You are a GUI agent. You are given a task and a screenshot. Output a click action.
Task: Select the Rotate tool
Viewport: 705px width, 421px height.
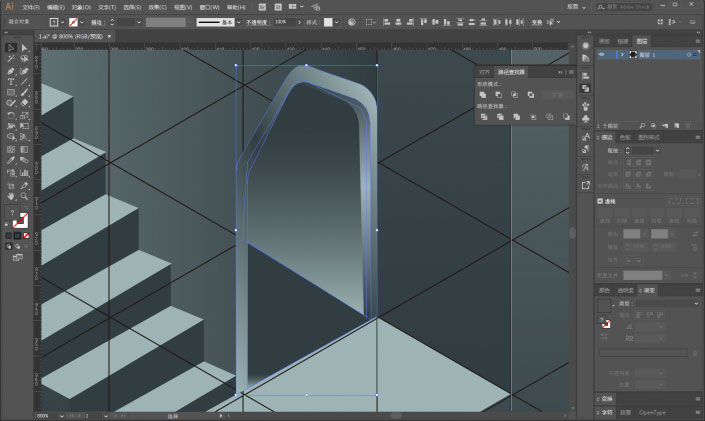11,116
